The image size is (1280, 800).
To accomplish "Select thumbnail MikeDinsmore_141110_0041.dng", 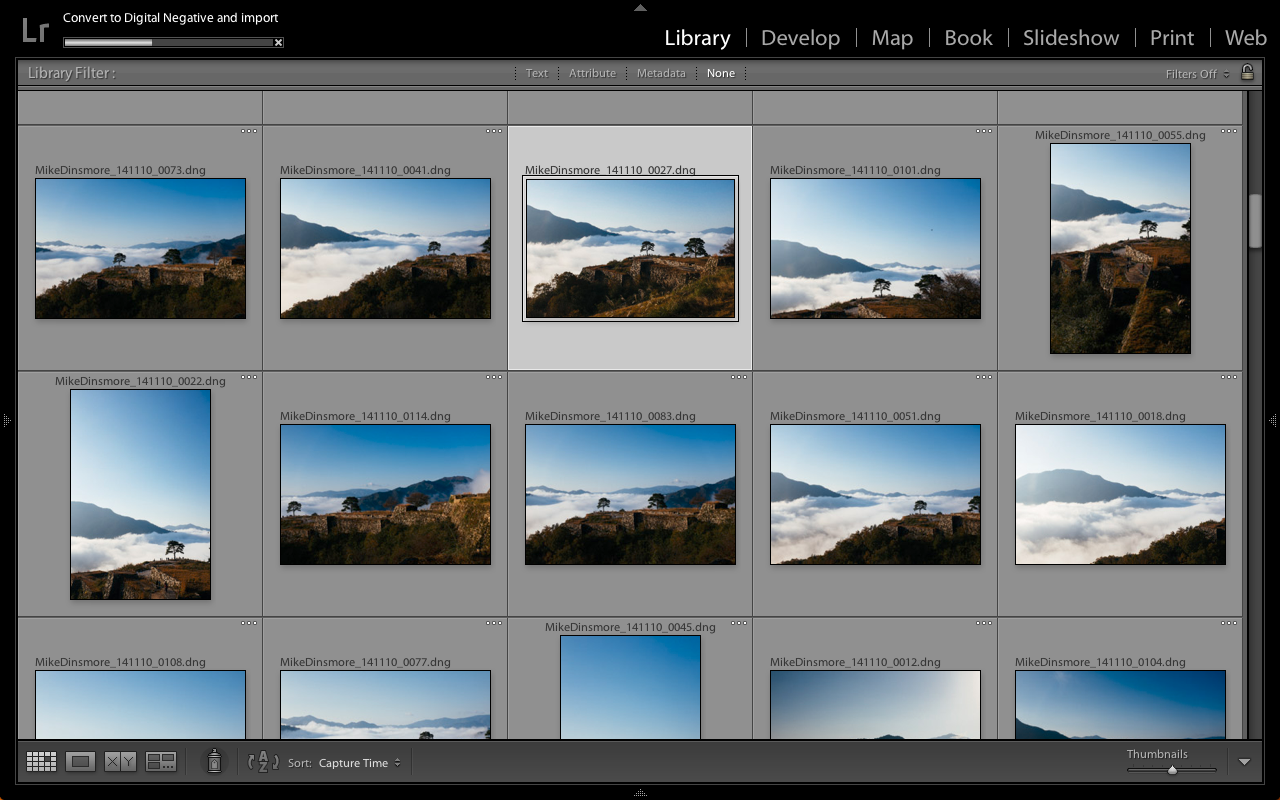I will tap(385, 249).
